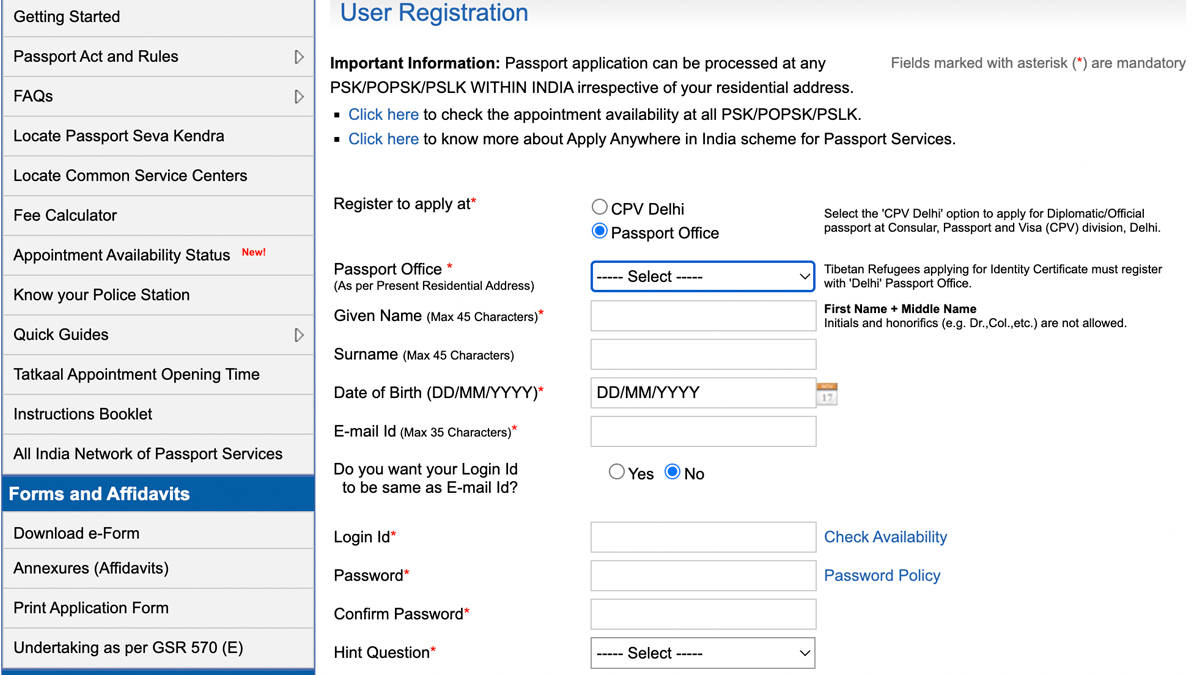Open Annexures (Affidavits) menu item
Viewport: 1200px width, 675px height.
[158, 569]
